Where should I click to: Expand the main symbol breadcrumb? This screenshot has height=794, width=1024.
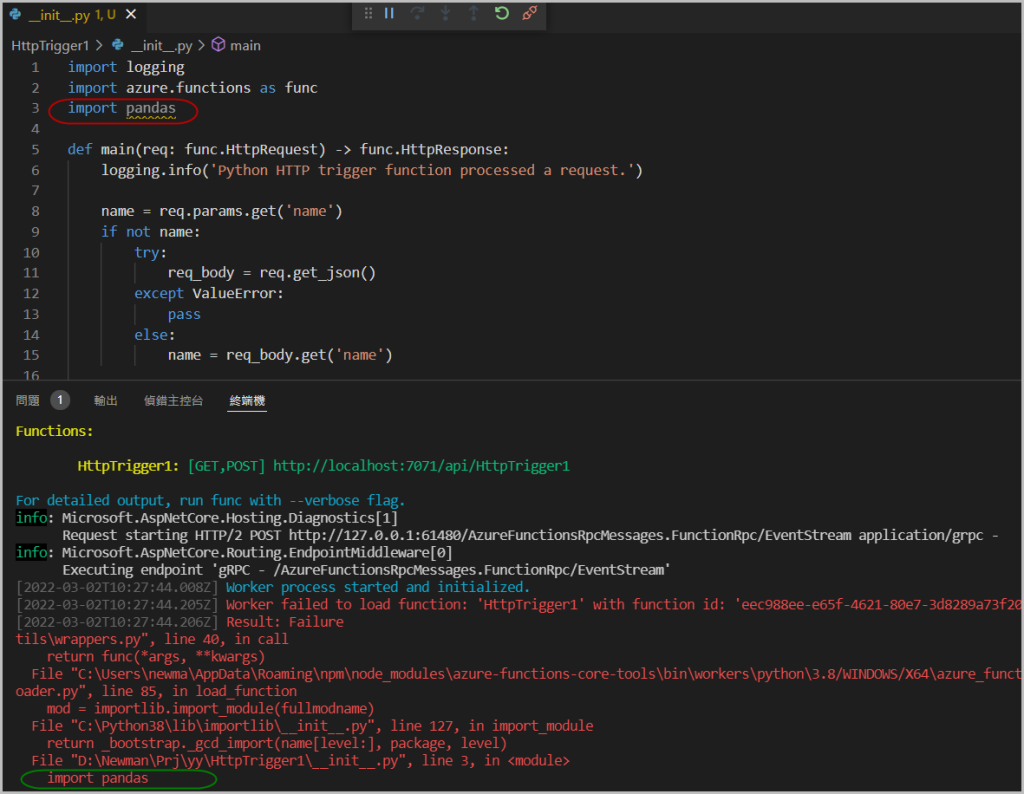244,45
